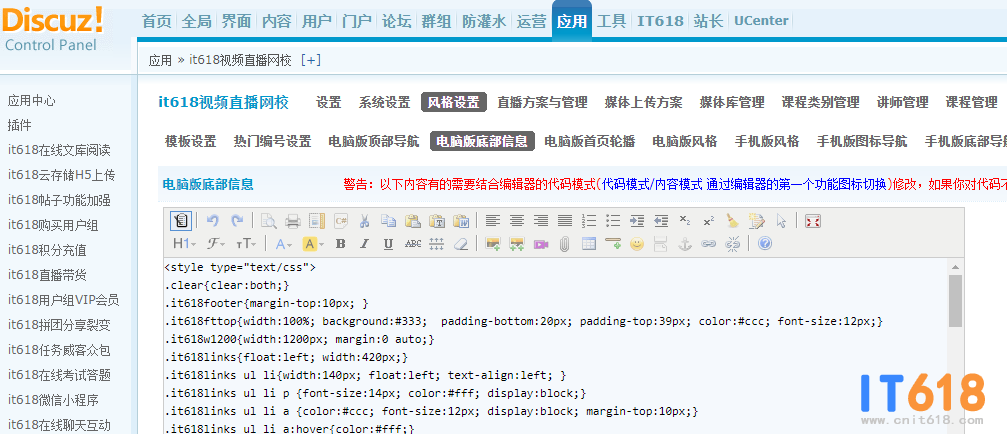Viewport: 1007px width, 434px height.
Task: Toggle the editor source code mode icon
Action: tap(181, 221)
